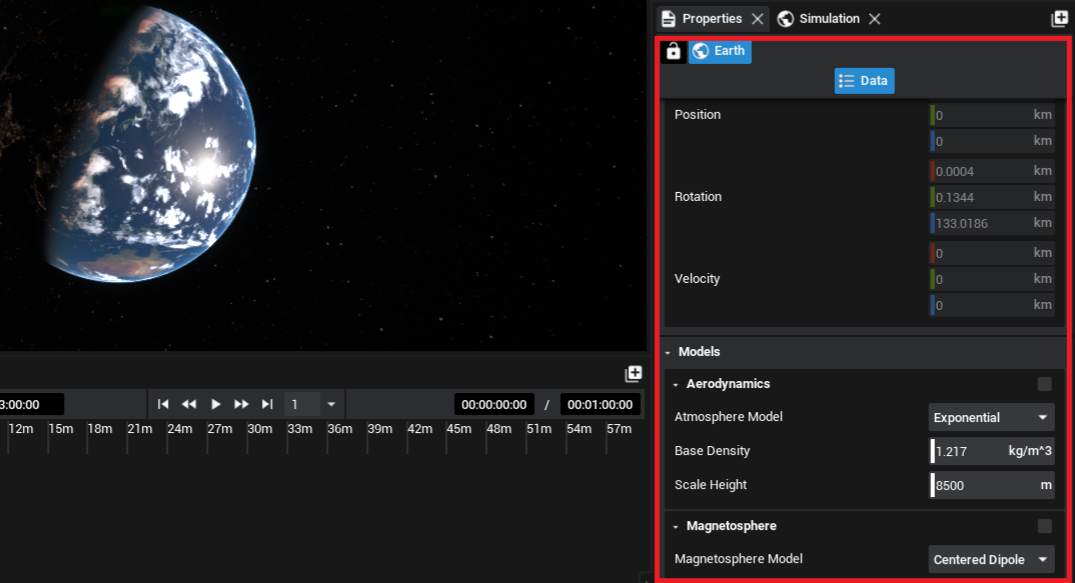Click the Scale Height label

pos(710,485)
